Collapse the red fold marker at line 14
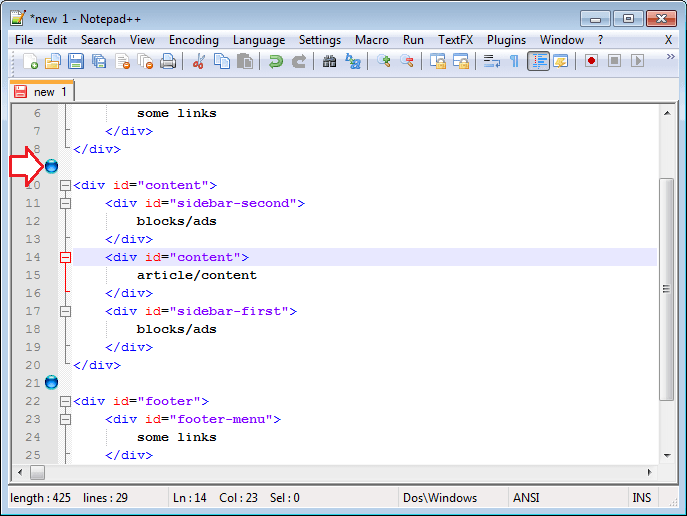Viewport: 687px width, 516px height. 66,257
